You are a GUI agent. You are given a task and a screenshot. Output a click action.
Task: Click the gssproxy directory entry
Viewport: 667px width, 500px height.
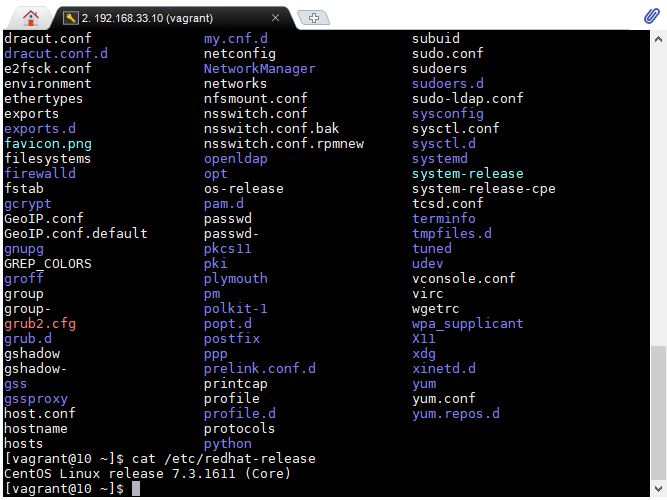(x=36, y=399)
